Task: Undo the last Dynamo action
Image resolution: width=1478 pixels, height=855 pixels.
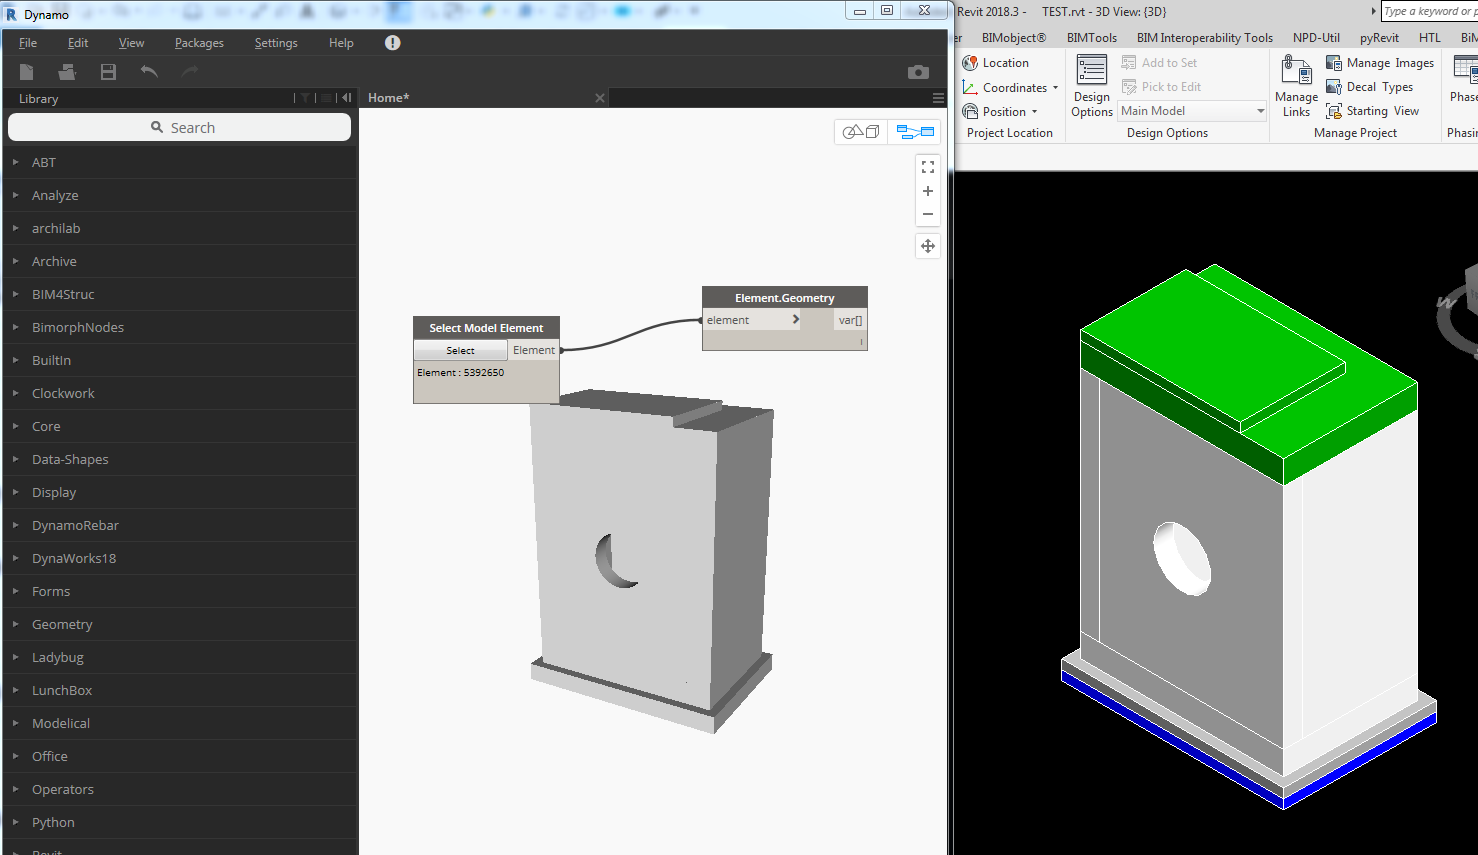Action: [x=149, y=71]
